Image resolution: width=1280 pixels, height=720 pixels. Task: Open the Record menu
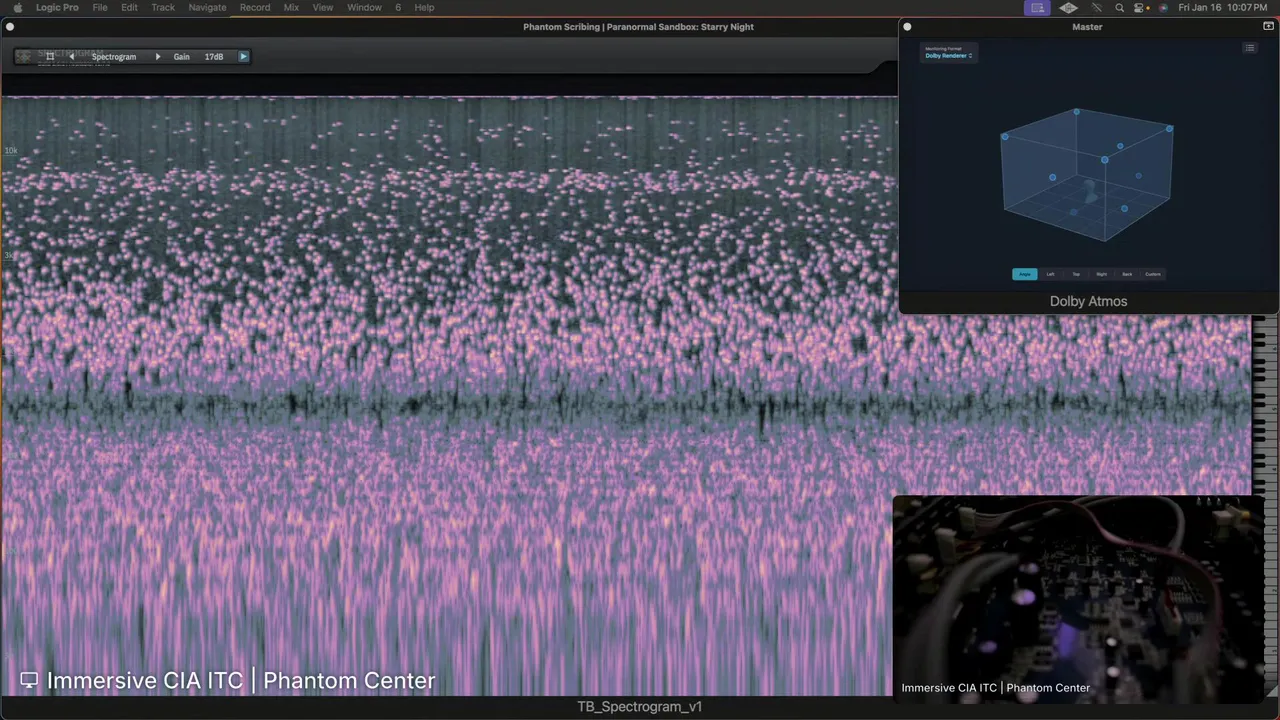point(255,7)
